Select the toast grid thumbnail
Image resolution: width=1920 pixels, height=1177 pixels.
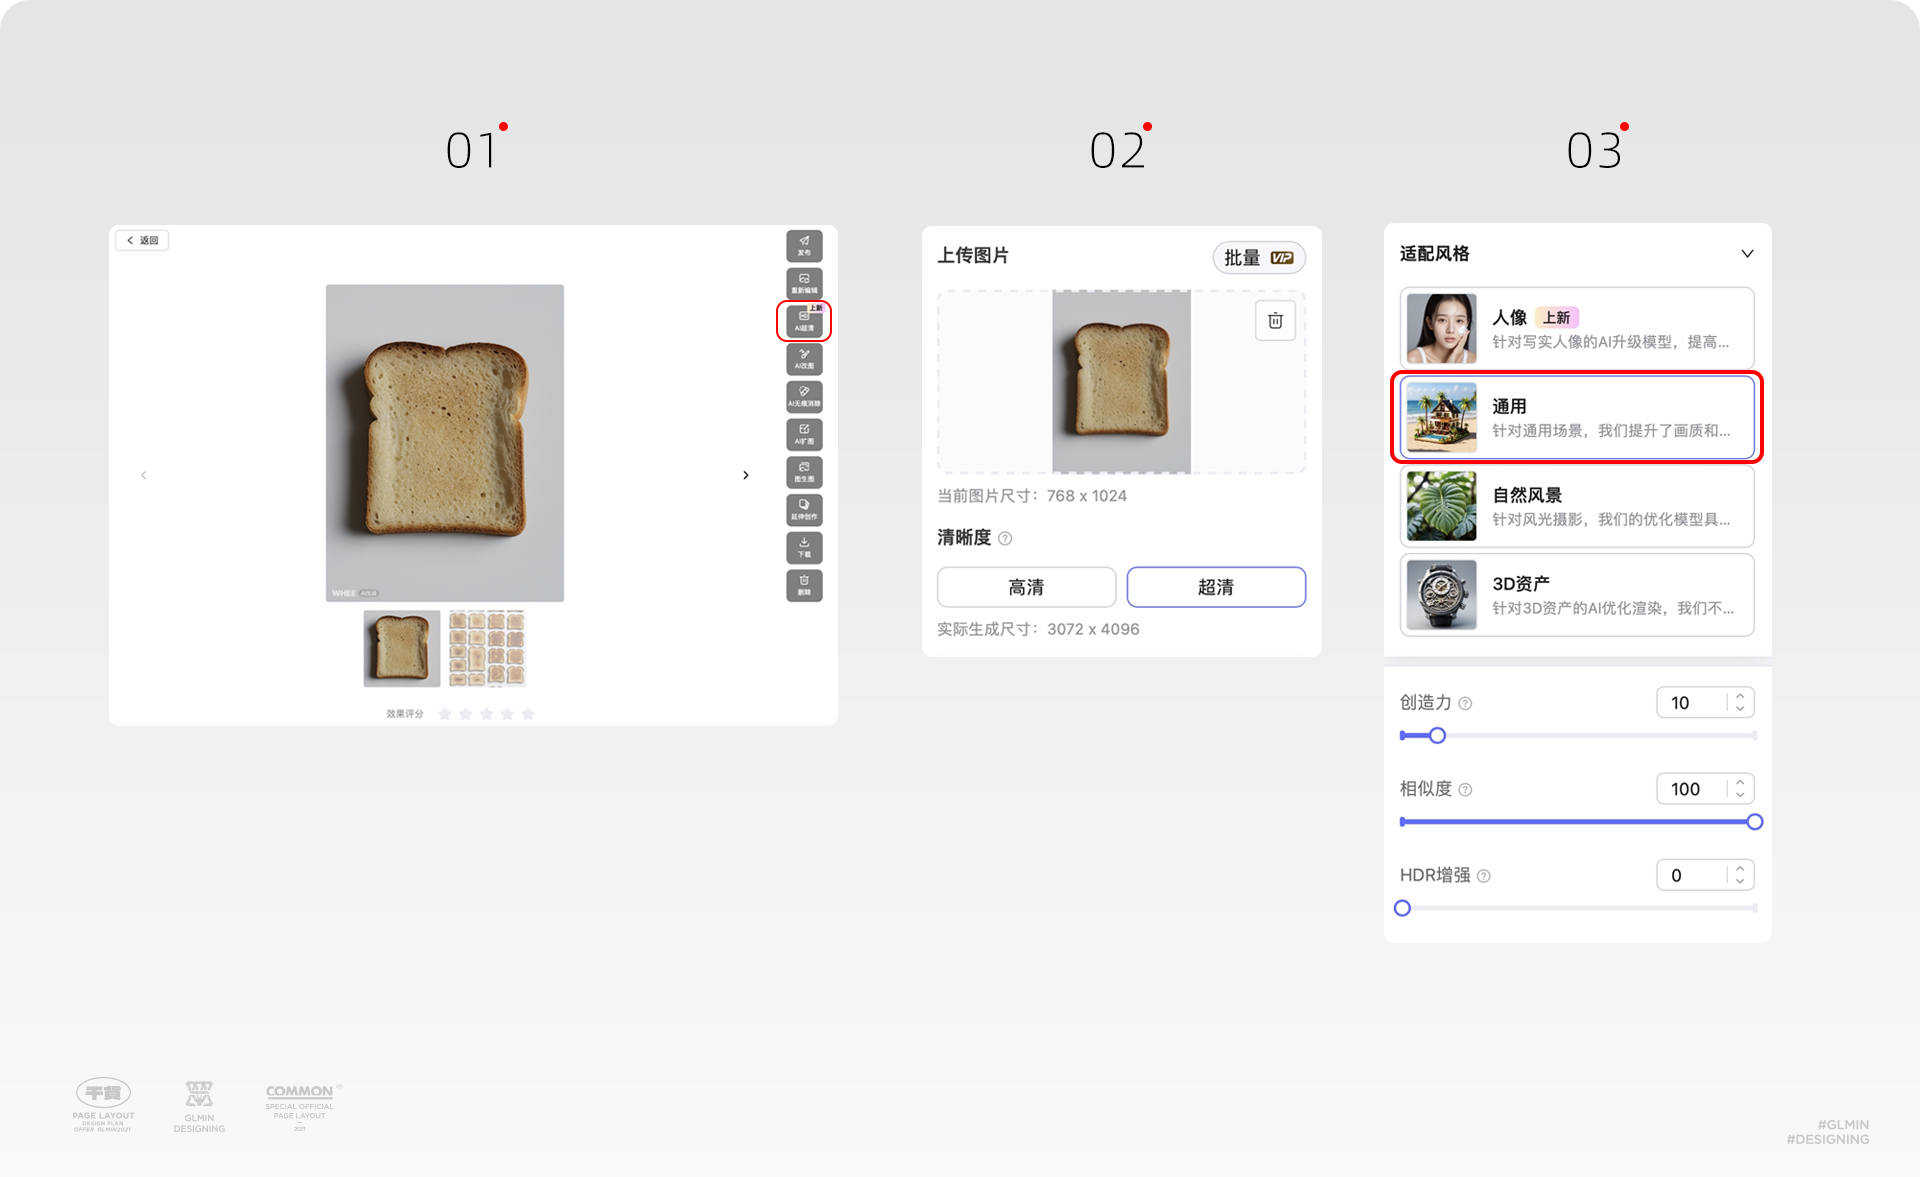[x=487, y=648]
